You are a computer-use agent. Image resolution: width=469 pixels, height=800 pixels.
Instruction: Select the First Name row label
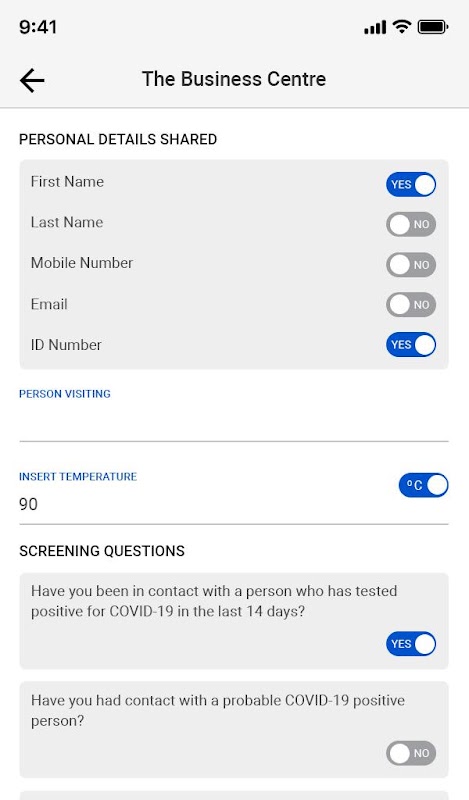67,182
